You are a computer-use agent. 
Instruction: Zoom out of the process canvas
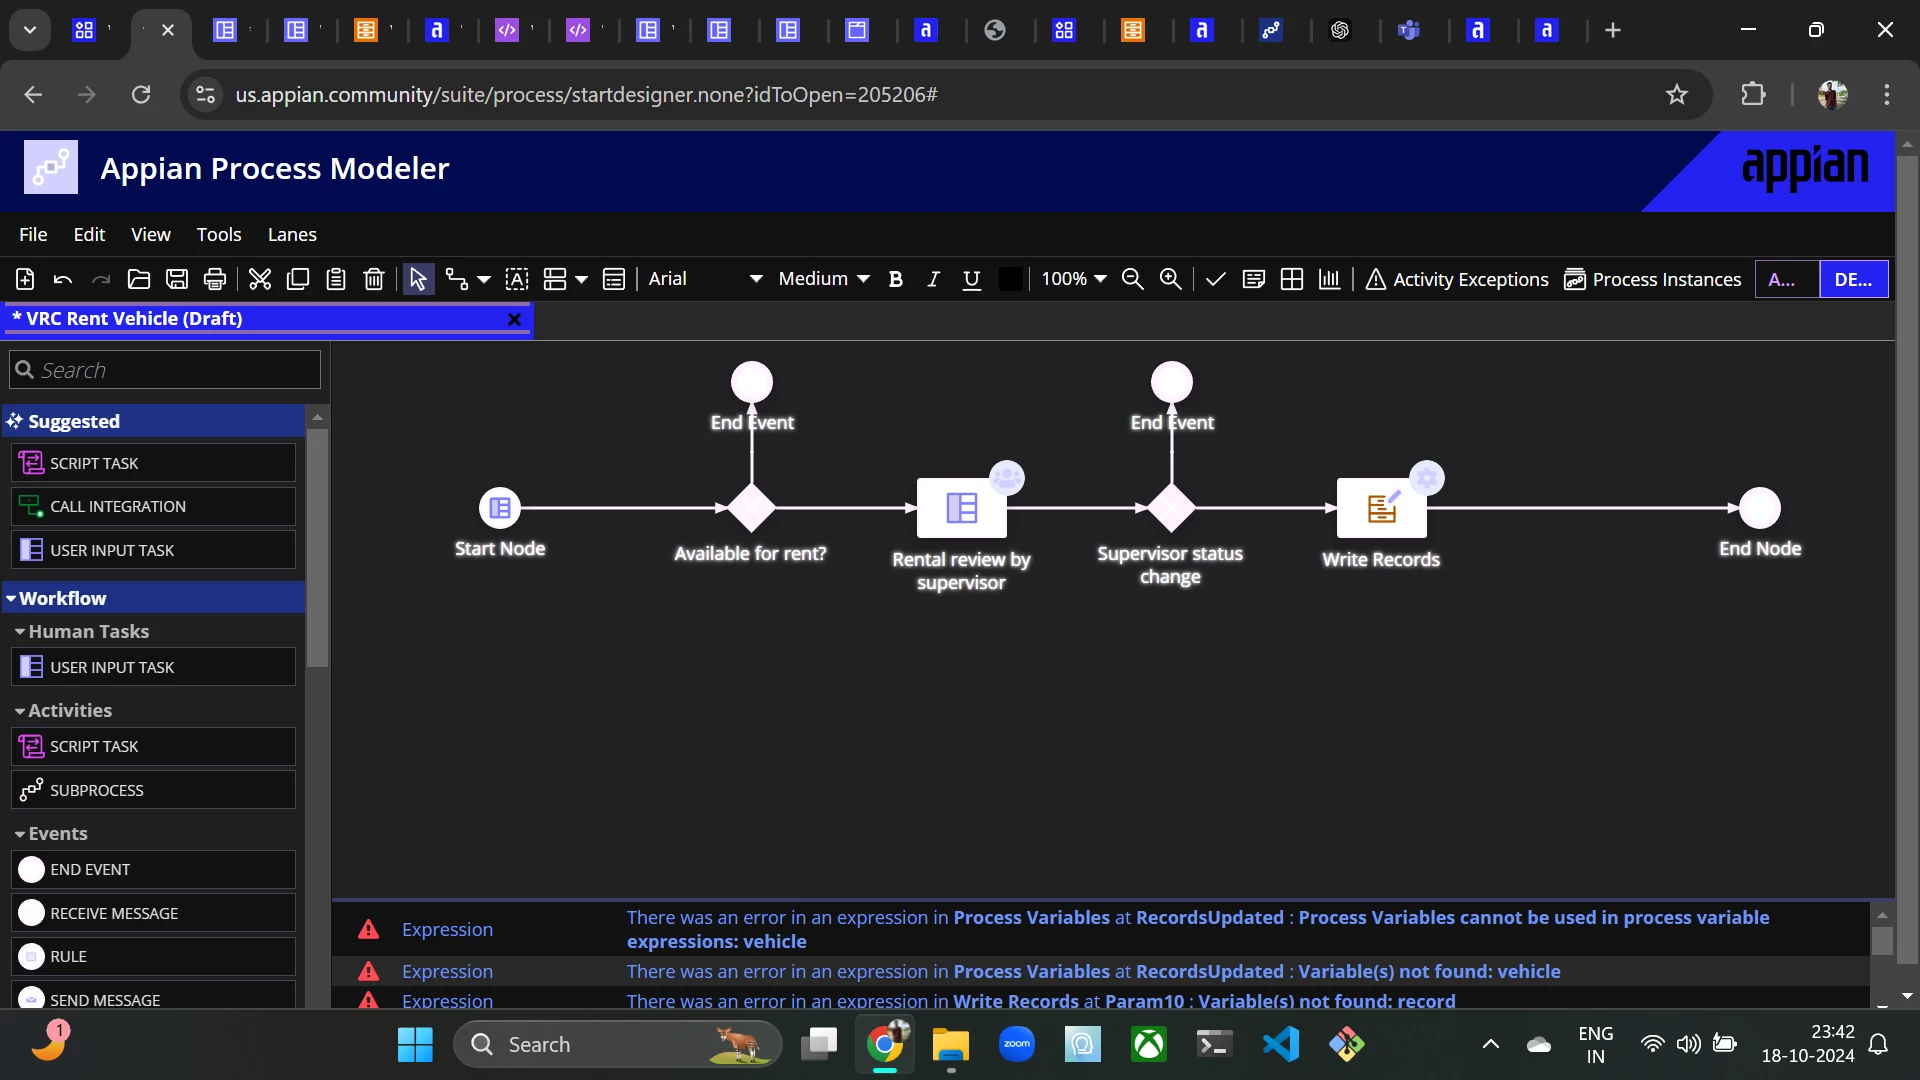pos(1133,279)
